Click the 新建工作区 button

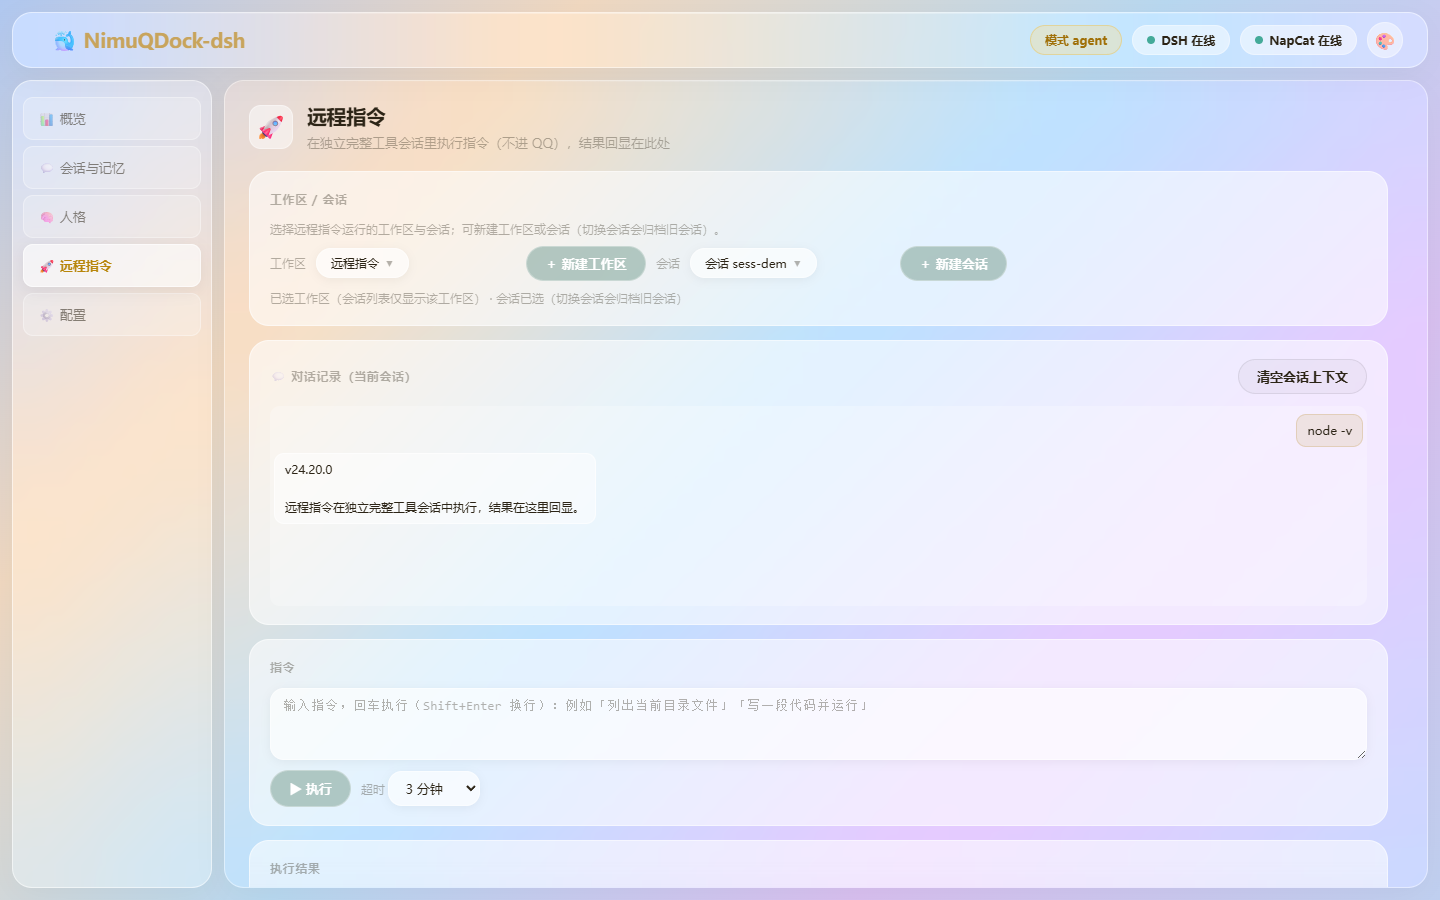pyautogui.click(x=586, y=264)
